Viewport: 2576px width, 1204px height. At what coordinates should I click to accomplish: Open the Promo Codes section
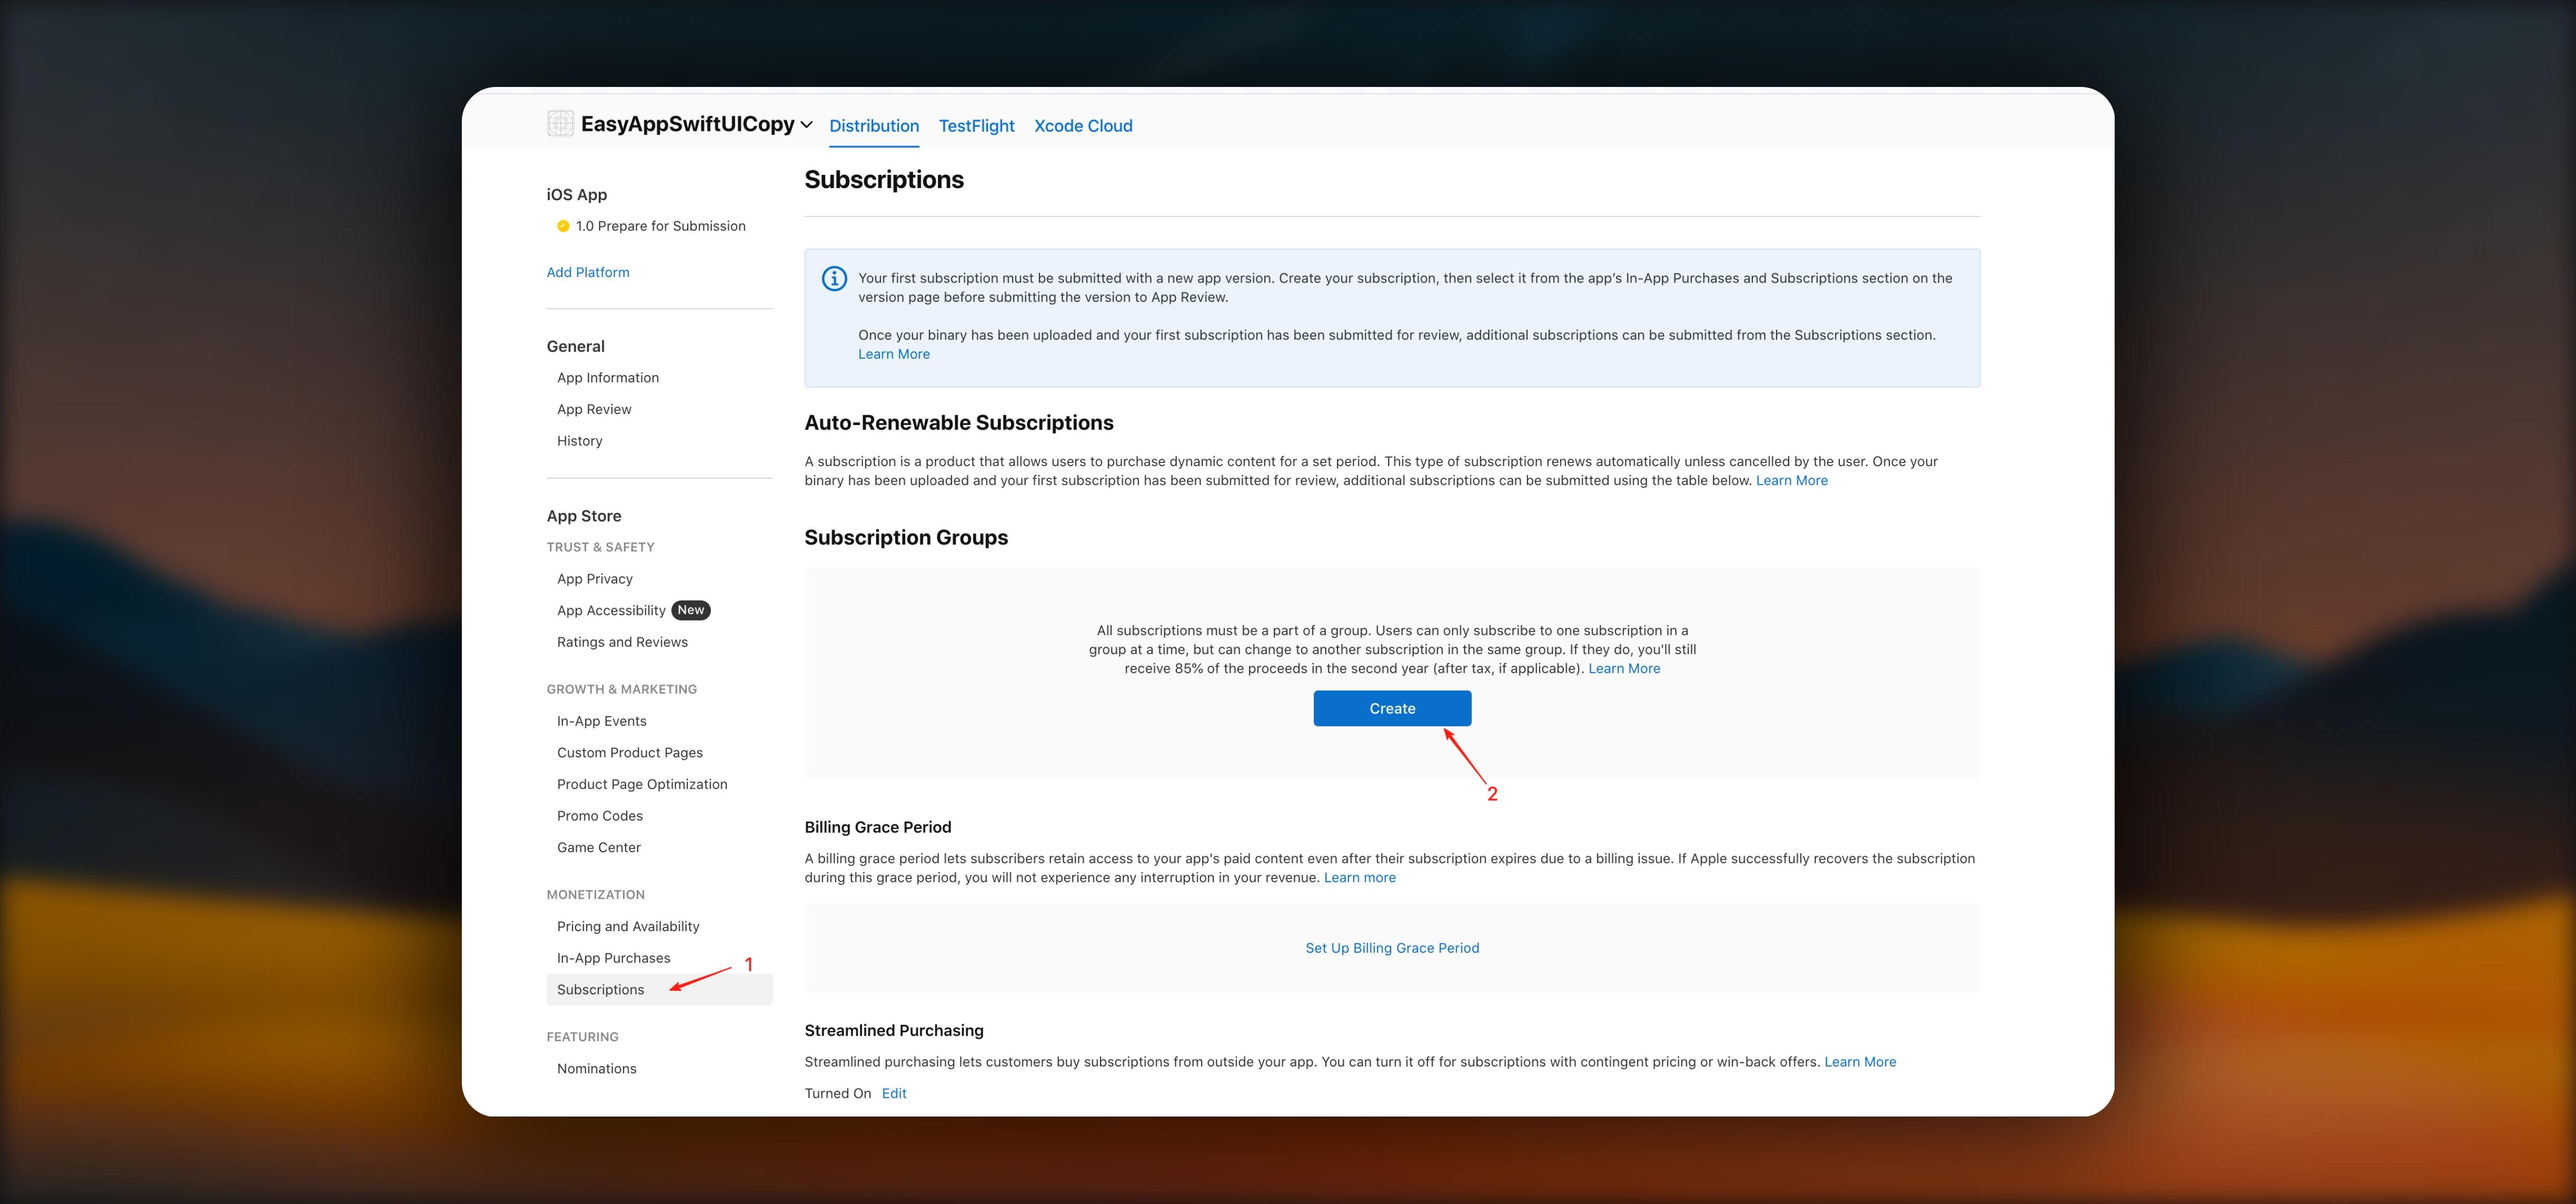coord(599,816)
